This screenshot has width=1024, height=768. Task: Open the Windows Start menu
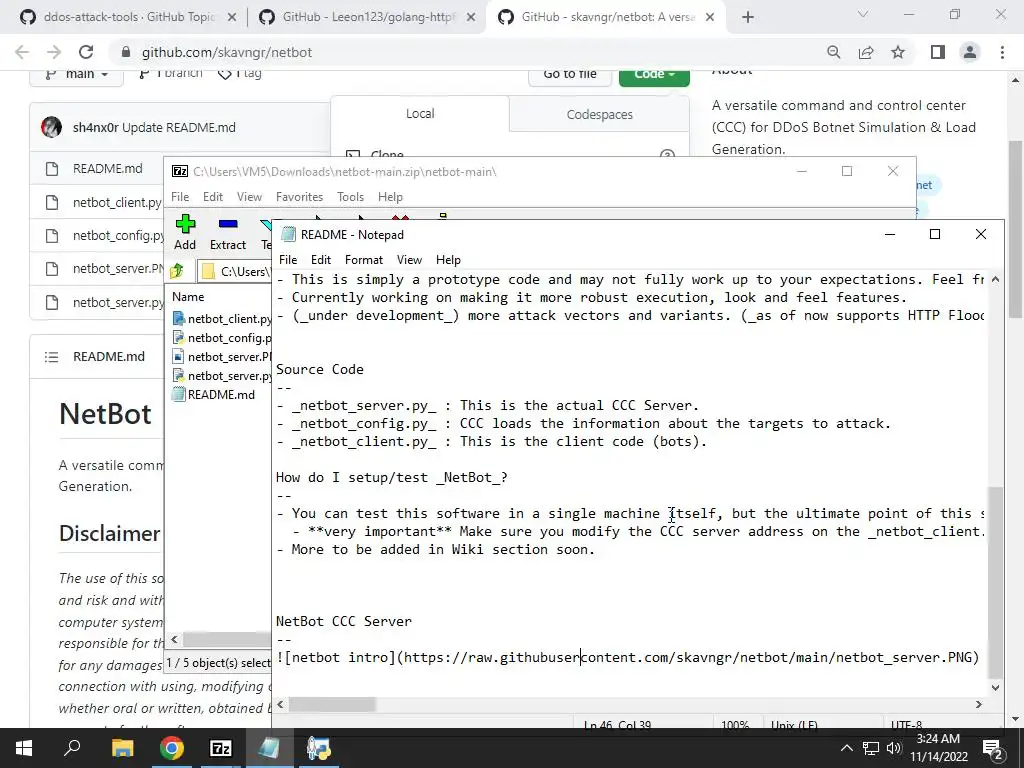click(x=24, y=748)
